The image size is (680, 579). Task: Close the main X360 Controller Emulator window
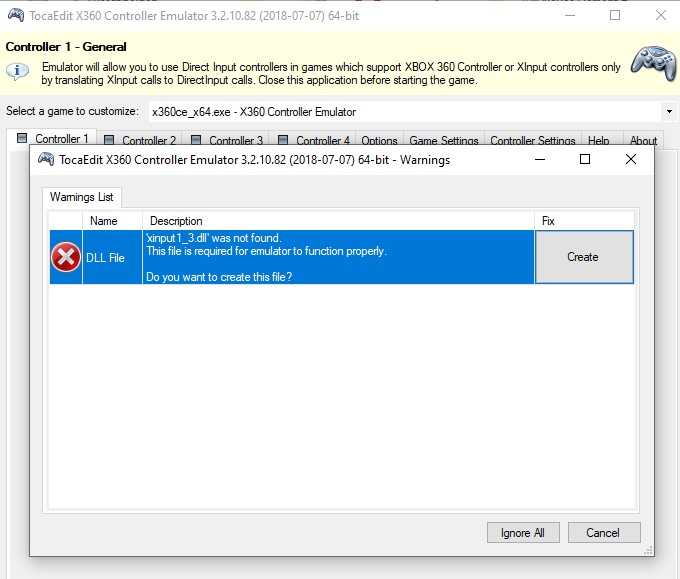[661, 15]
